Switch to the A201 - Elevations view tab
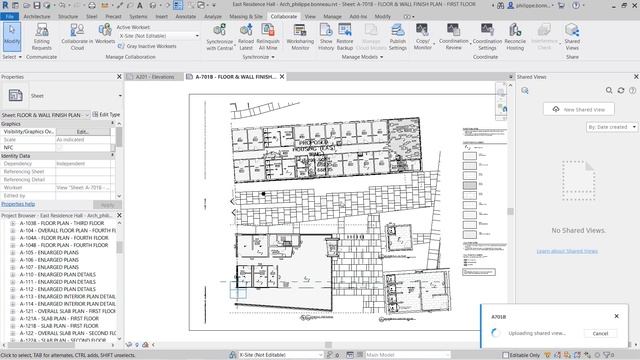This screenshot has height=360, width=640. [x=155, y=77]
